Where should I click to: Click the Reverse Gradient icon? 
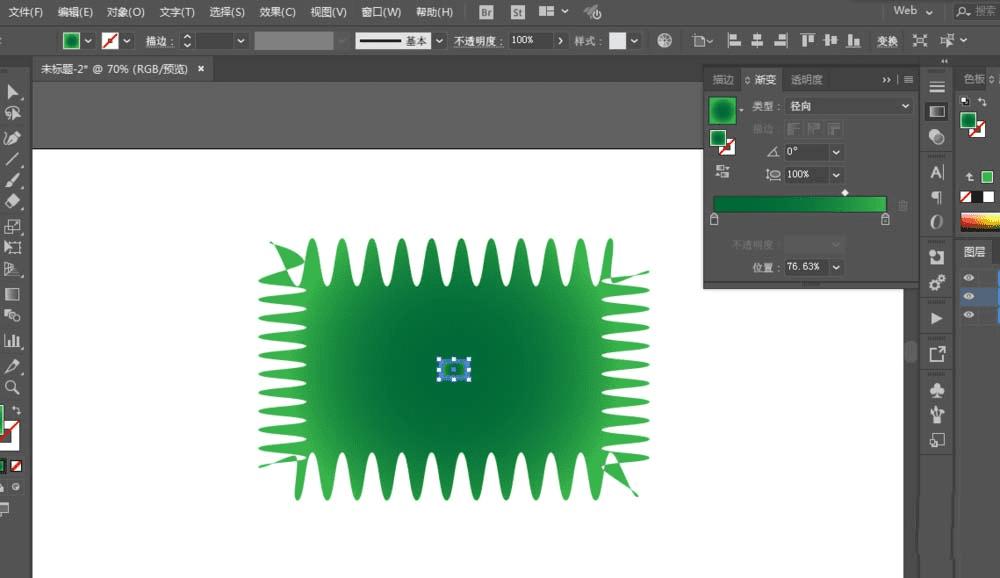[722, 172]
